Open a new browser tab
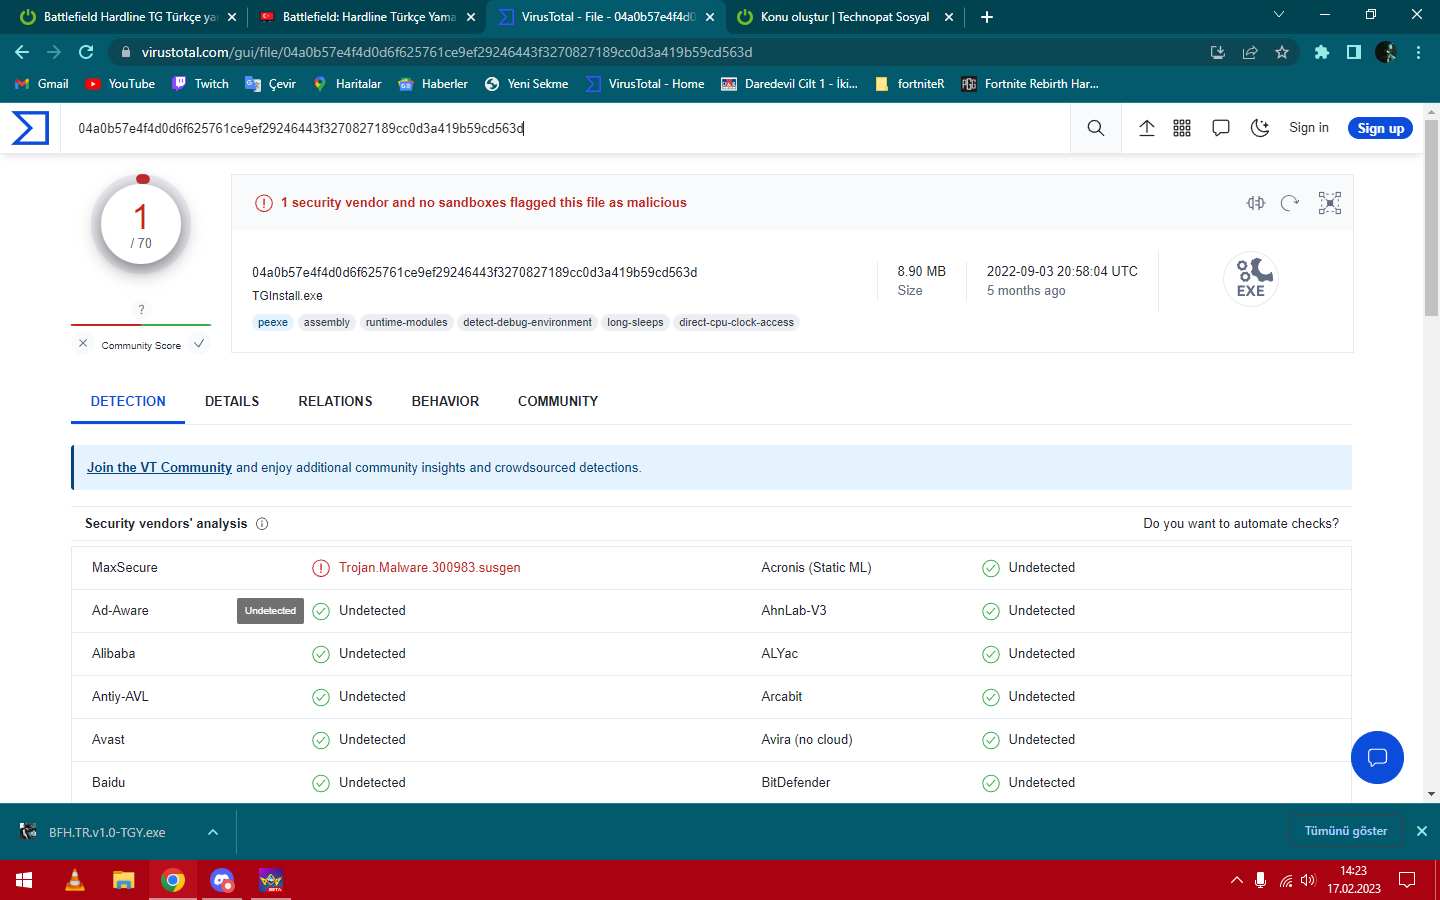Viewport: 1440px width, 900px height. [987, 17]
